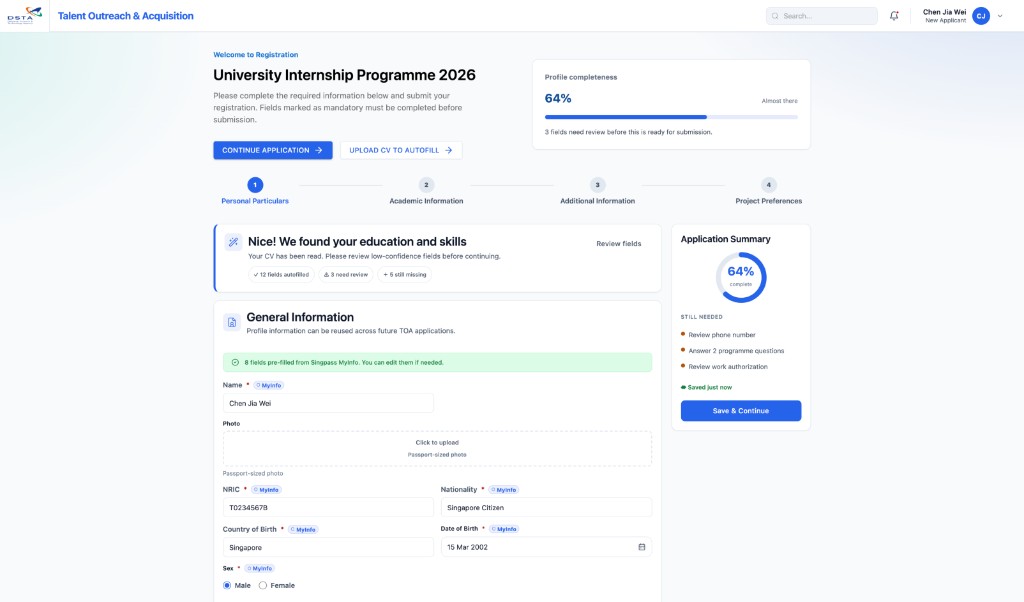Click the Welcome to Registration link

pyautogui.click(x=255, y=55)
